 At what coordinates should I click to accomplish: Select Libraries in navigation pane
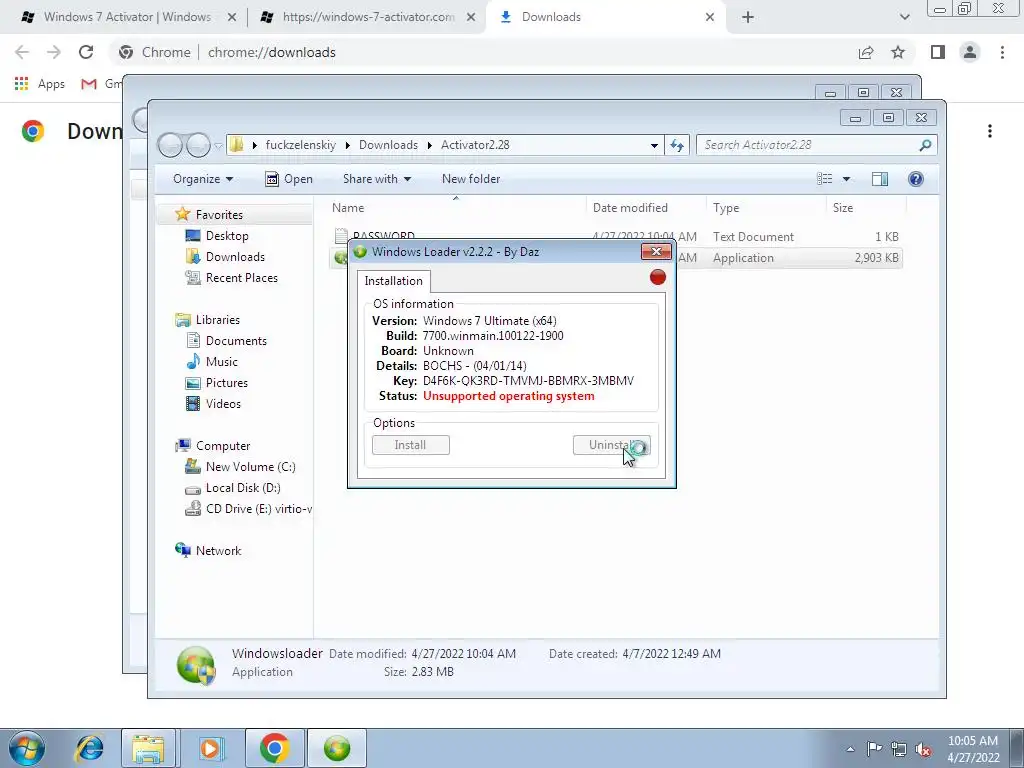(217, 319)
